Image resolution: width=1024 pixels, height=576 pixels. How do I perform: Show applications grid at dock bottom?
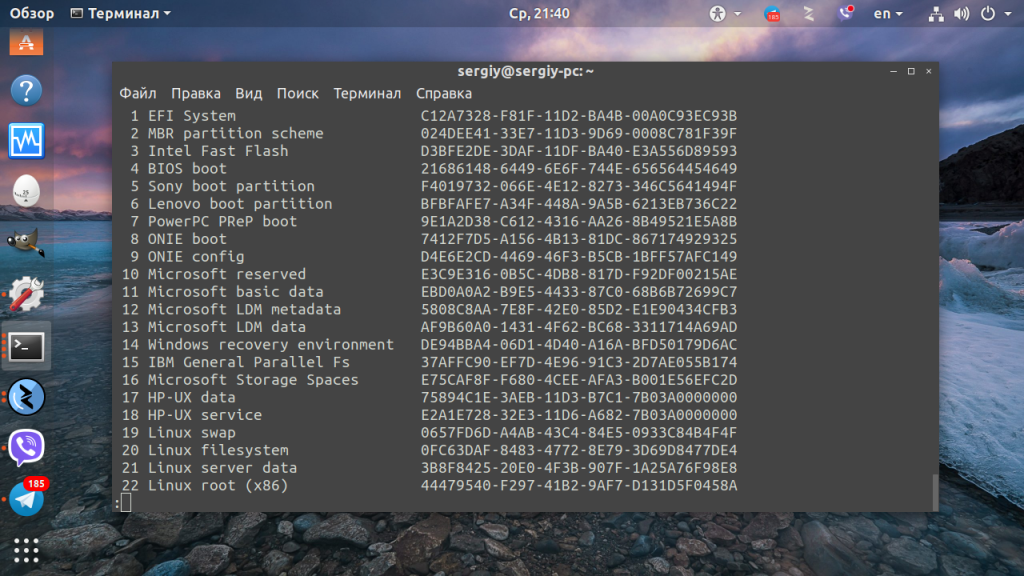[x=26, y=549]
